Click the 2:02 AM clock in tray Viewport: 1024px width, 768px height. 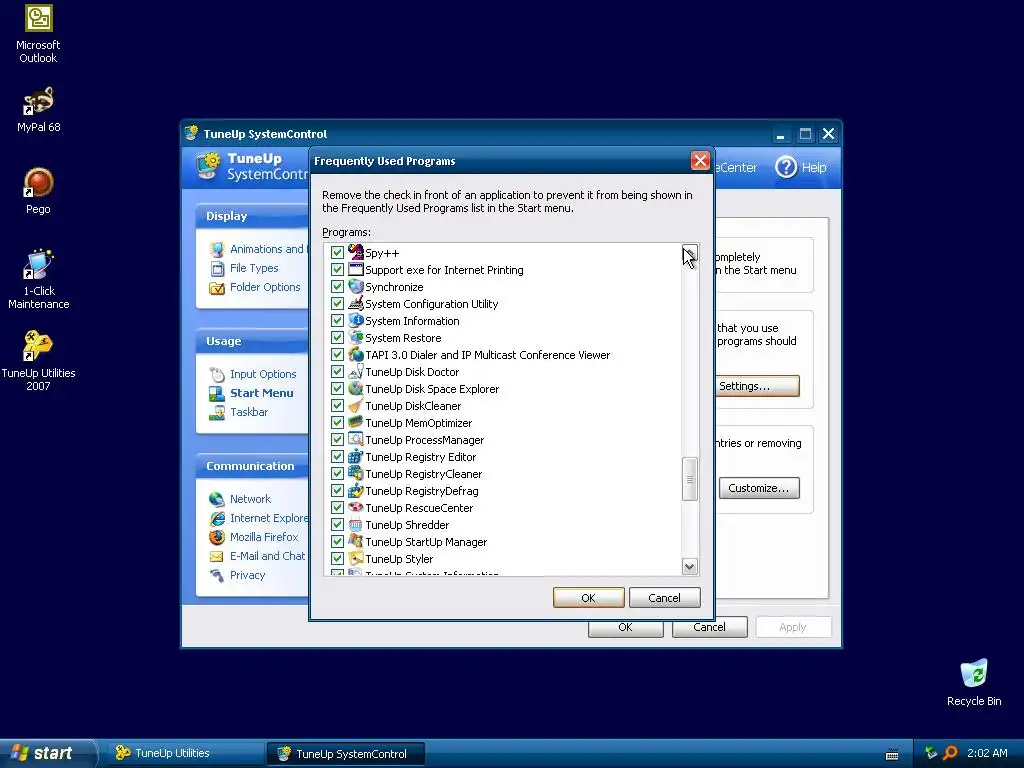pos(987,753)
